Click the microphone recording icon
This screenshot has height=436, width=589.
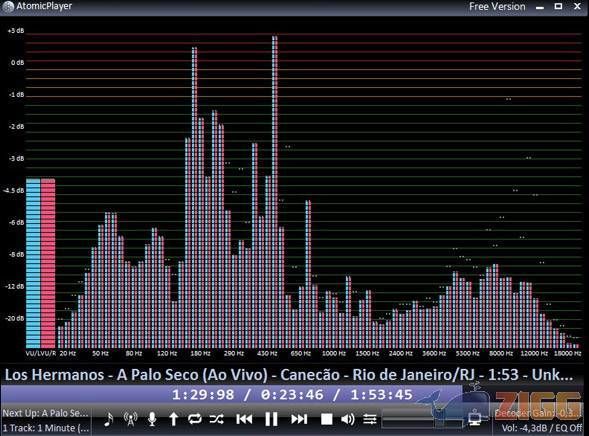pyautogui.click(x=152, y=419)
